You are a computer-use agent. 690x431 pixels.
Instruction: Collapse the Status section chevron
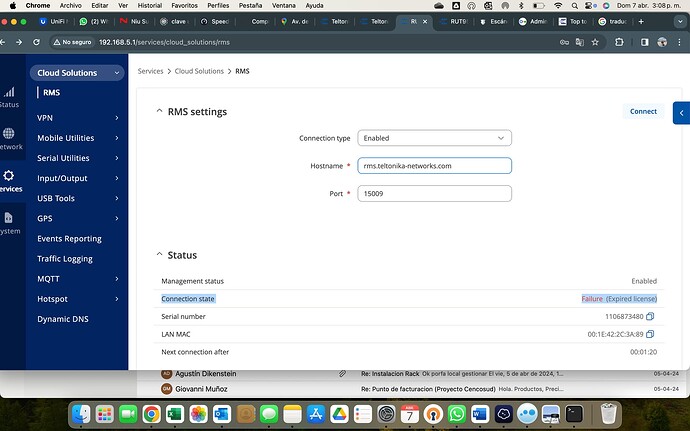tap(159, 254)
